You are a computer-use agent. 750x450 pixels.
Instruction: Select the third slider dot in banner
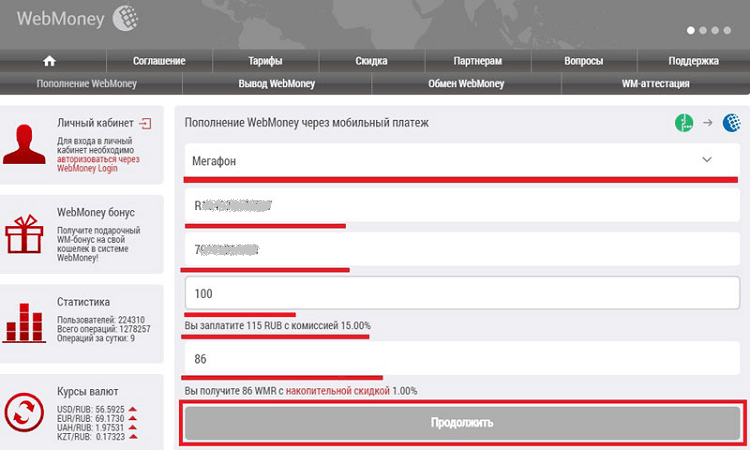click(715, 30)
